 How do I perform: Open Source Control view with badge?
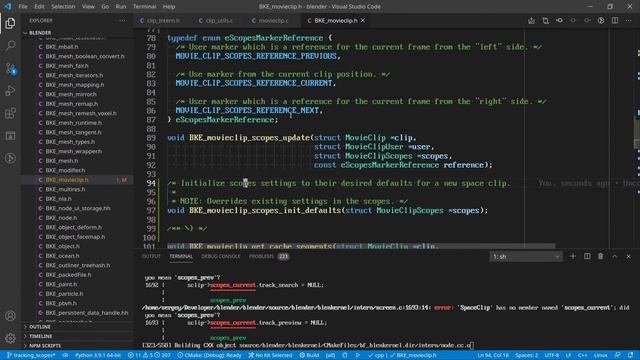(10, 68)
